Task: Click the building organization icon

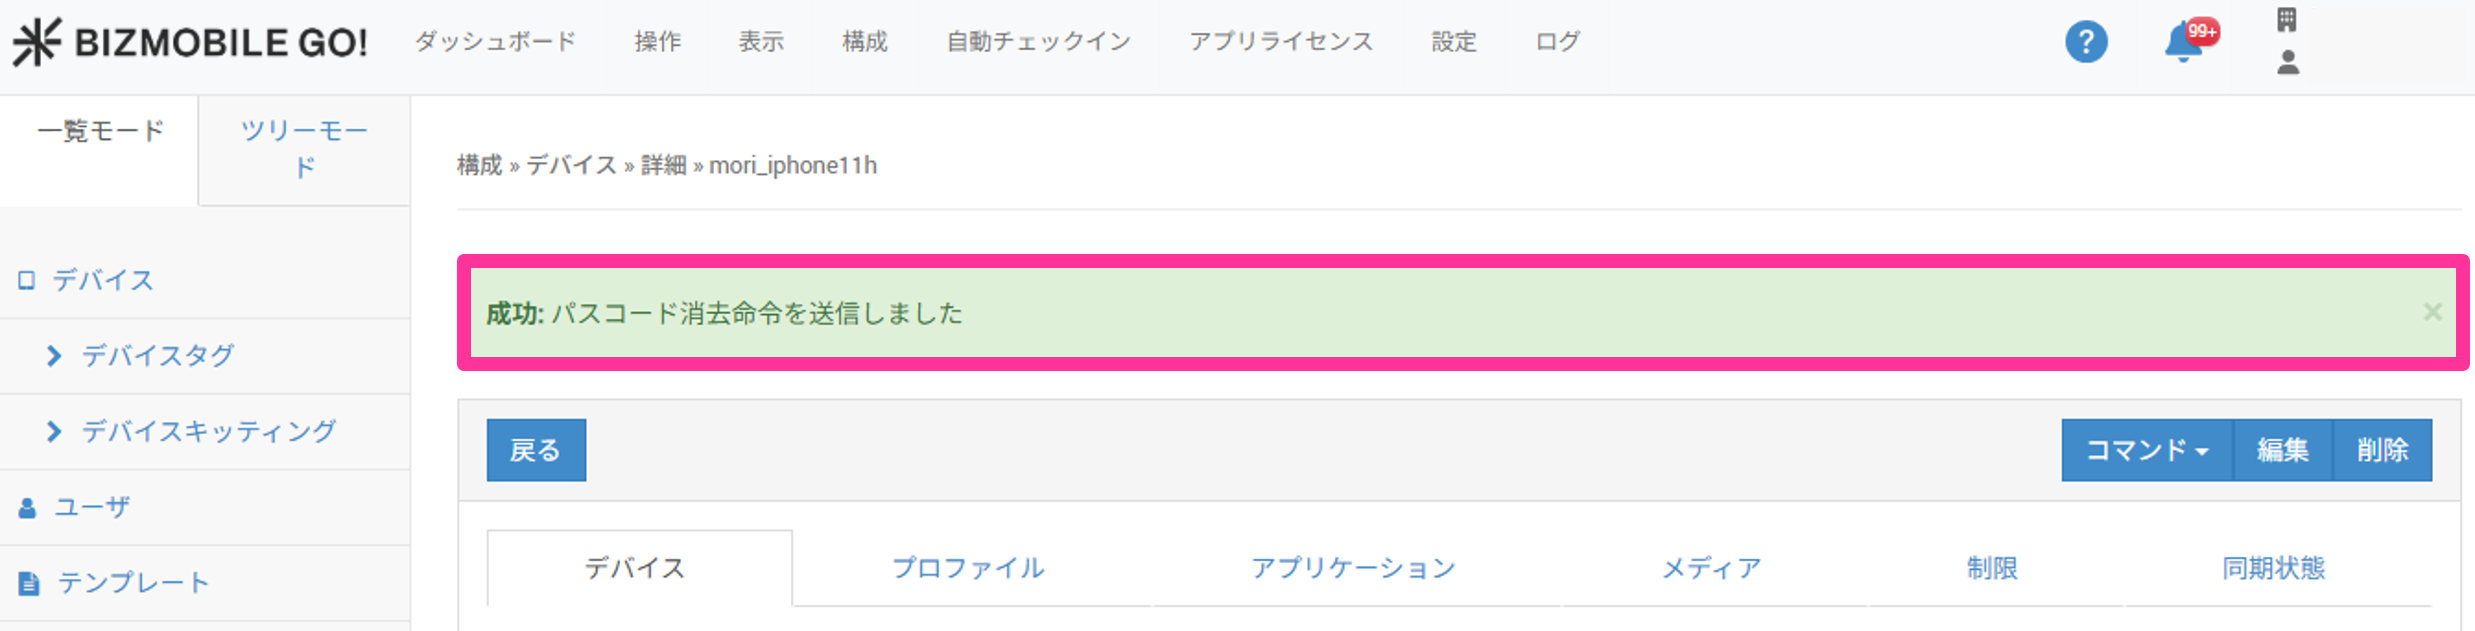Action: click(x=2287, y=20)
